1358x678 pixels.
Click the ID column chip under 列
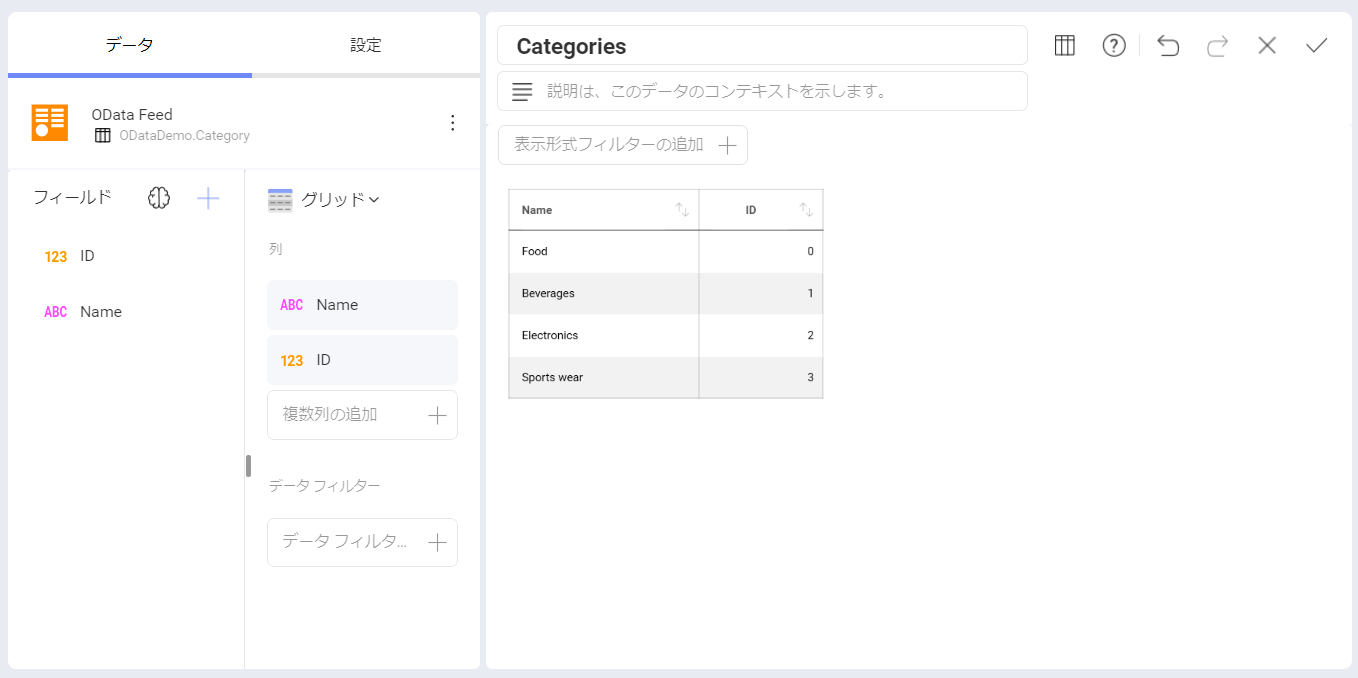362,360
